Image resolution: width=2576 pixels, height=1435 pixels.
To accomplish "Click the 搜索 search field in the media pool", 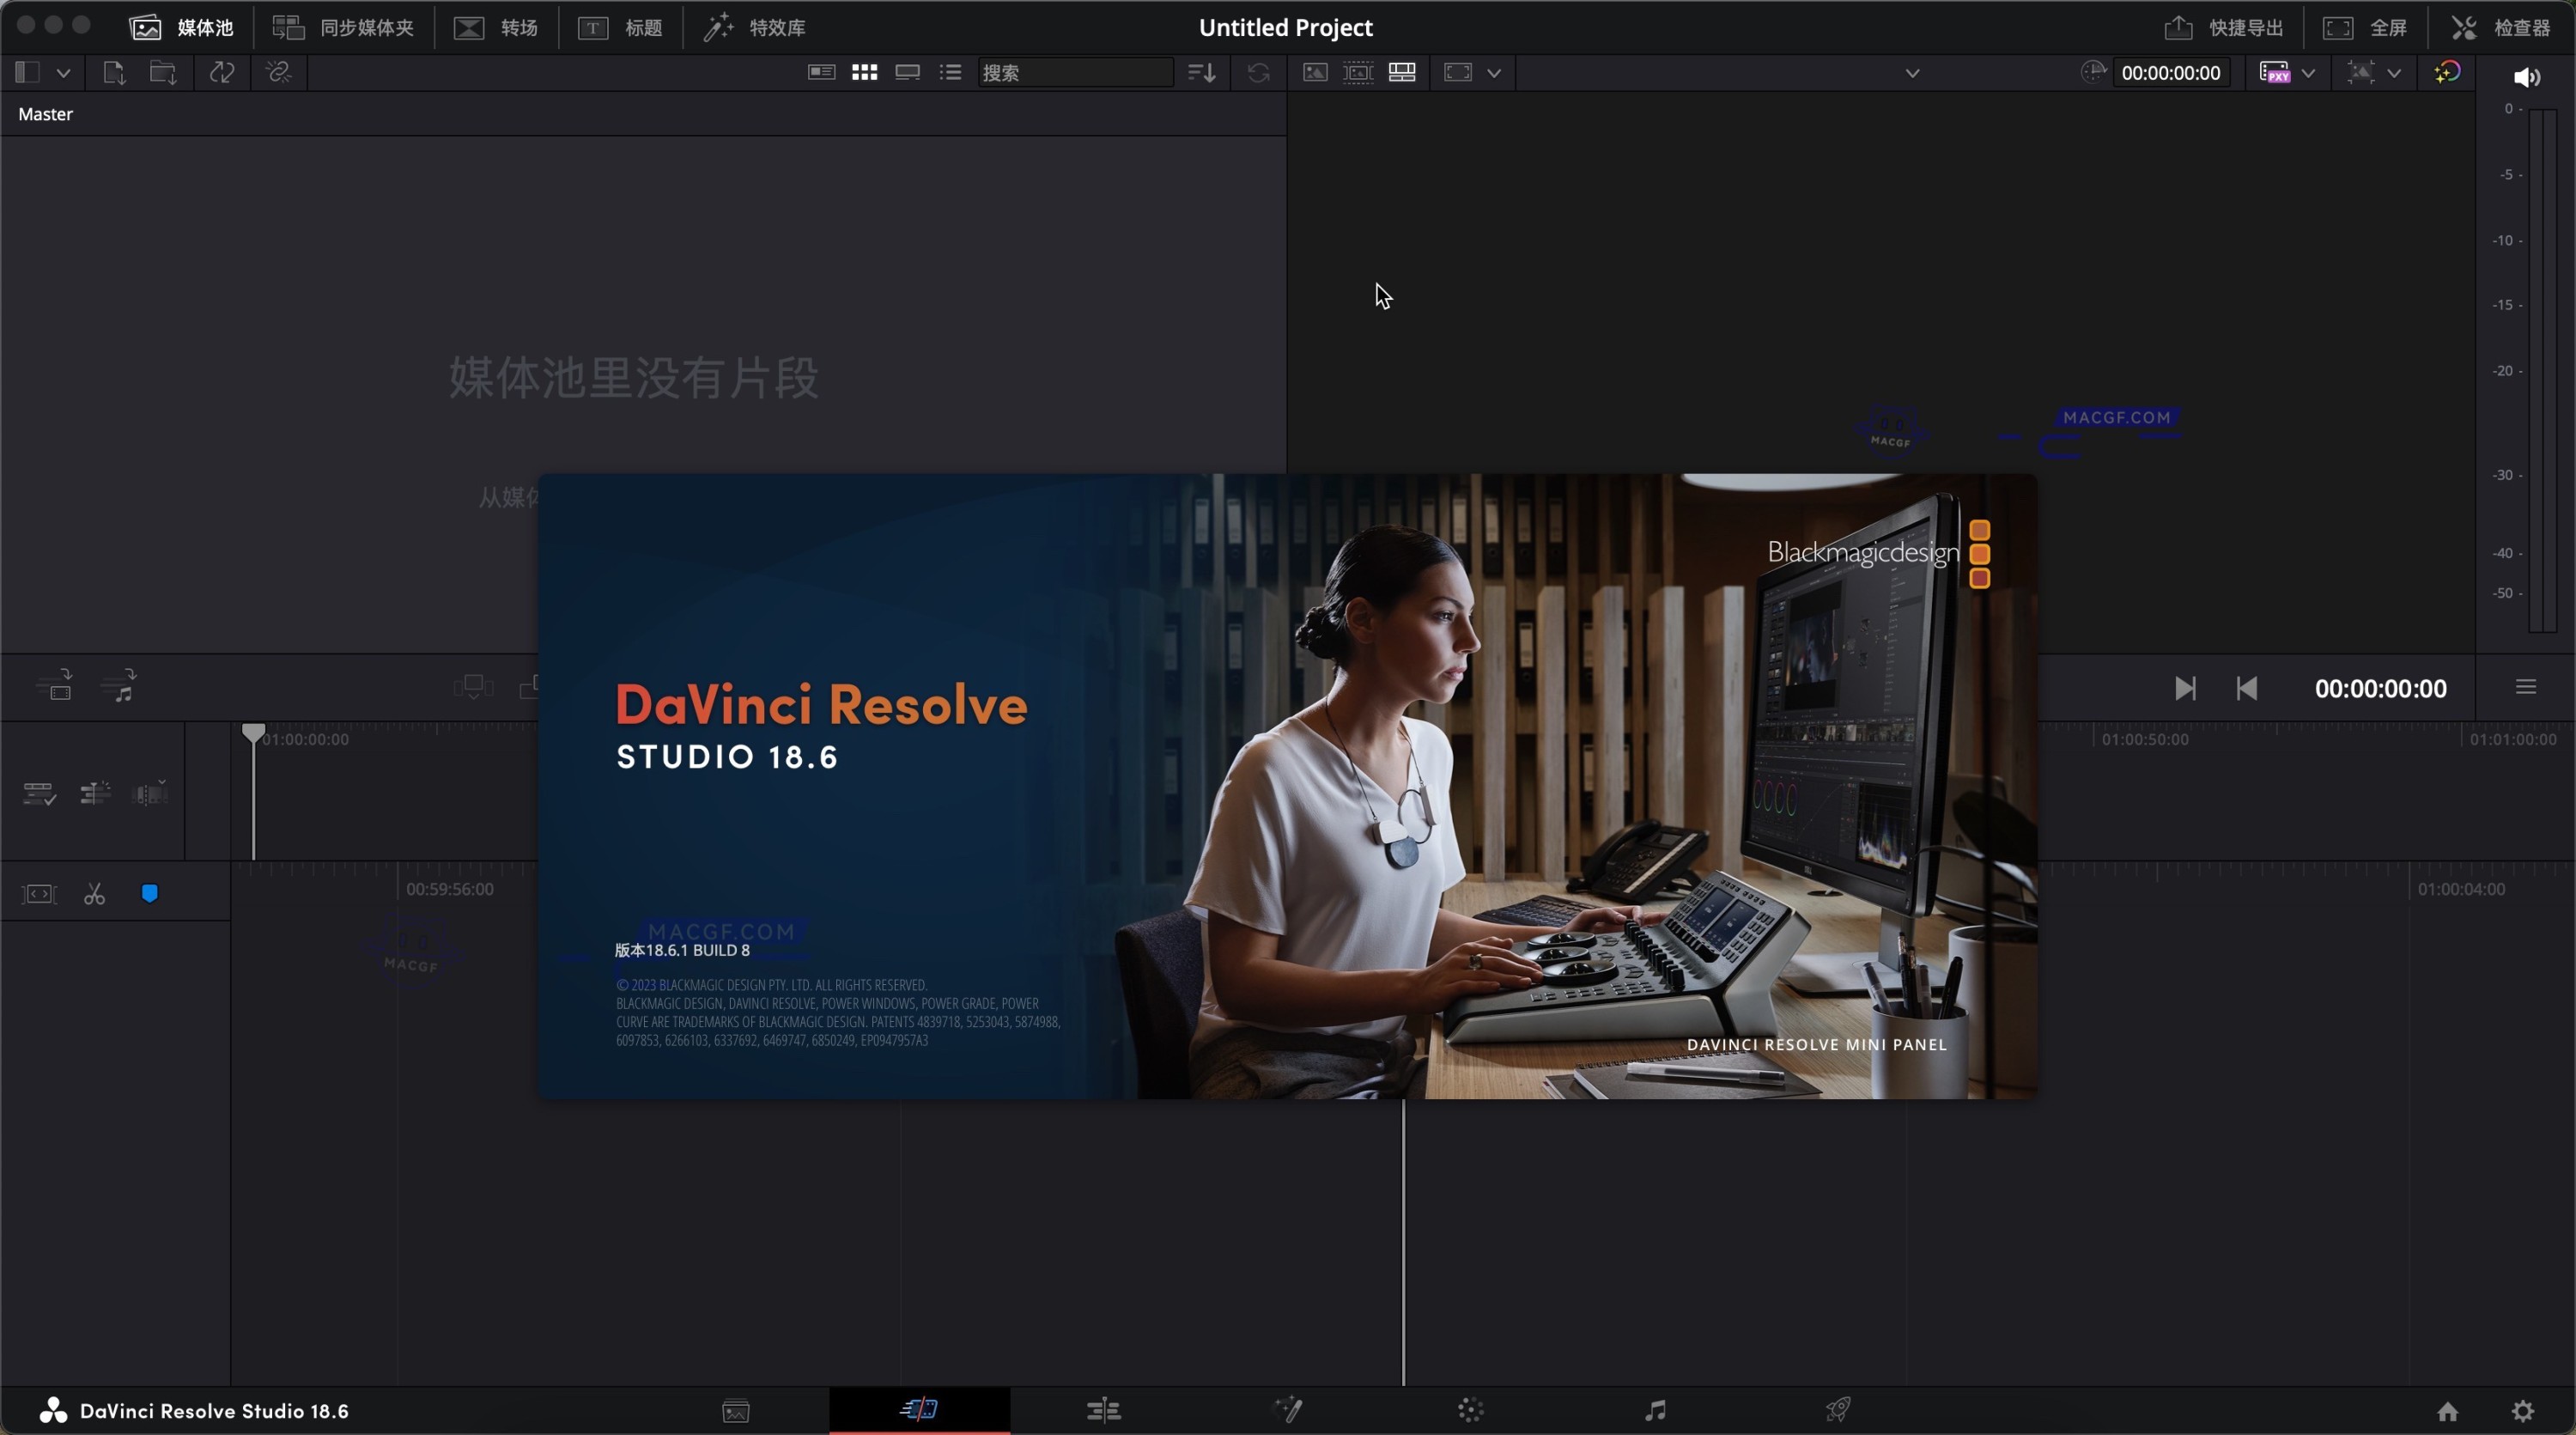I will point(1076,72).
